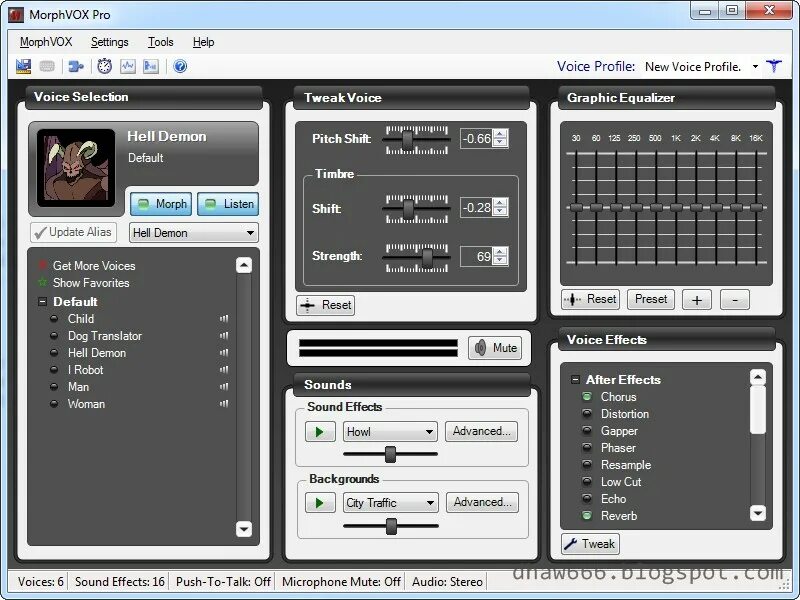
Task: Toggle the Morph button
Action: (x=161, y=204)
